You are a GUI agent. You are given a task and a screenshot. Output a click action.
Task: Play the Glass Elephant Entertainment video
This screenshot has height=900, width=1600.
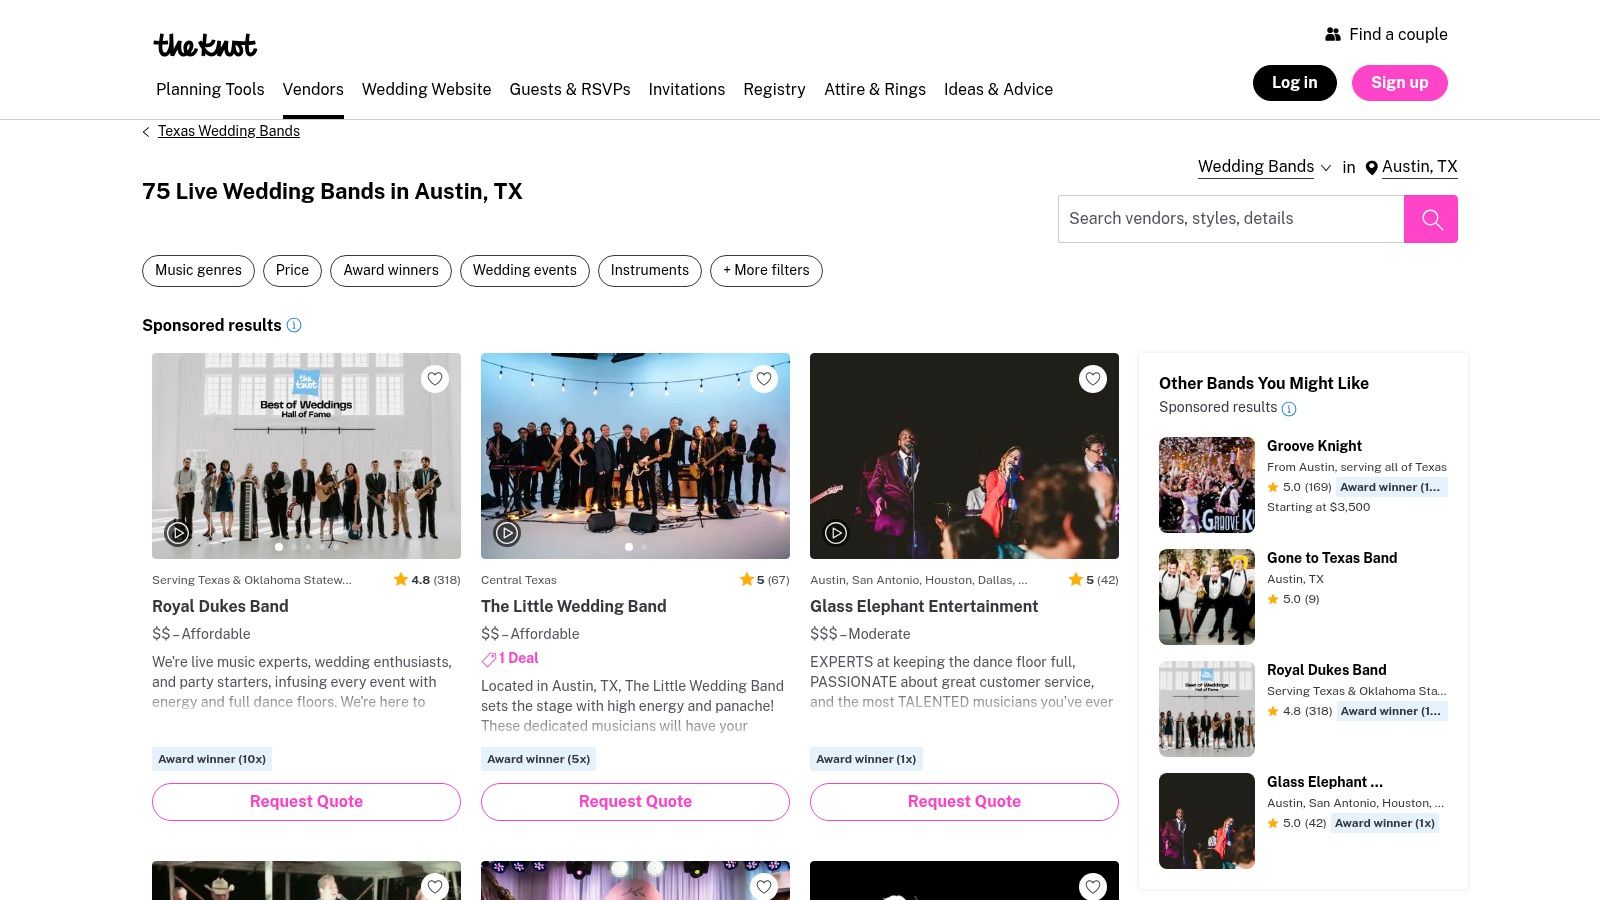coord(836,533)
